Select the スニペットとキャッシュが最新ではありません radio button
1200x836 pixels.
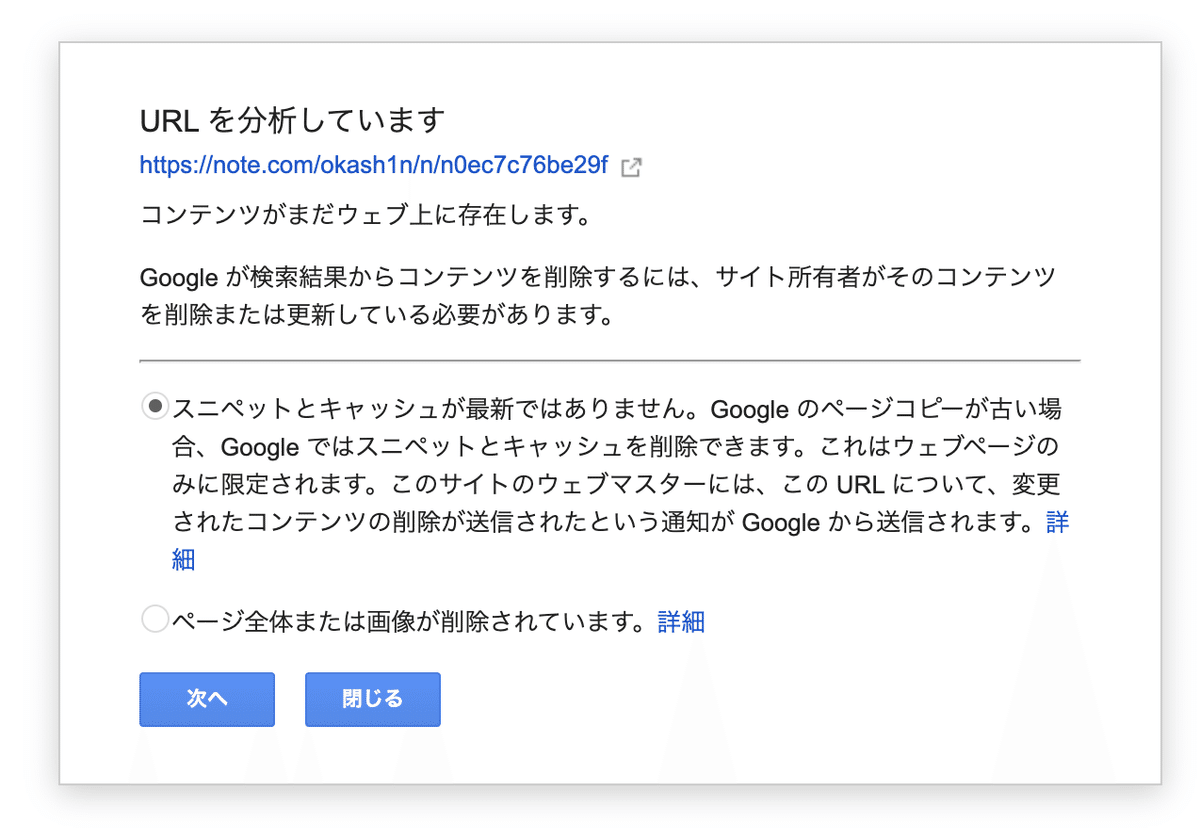155,407
